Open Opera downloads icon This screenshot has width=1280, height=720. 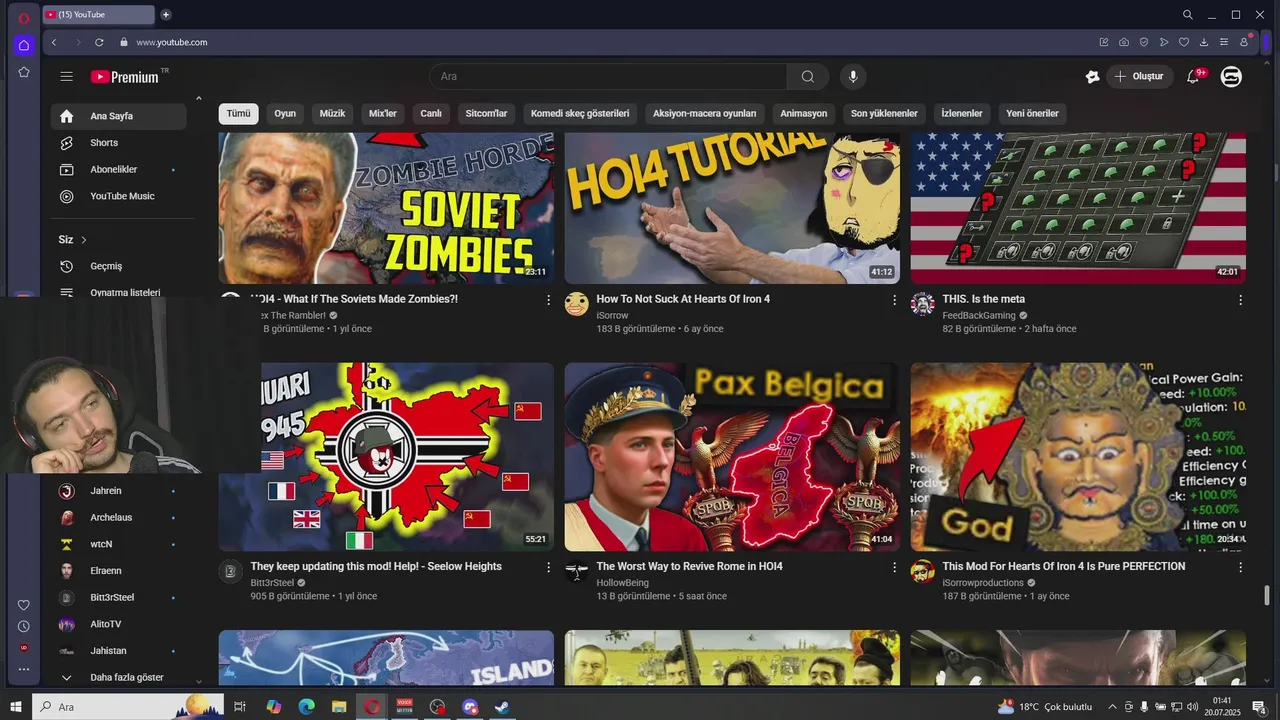click(1204, 42)
